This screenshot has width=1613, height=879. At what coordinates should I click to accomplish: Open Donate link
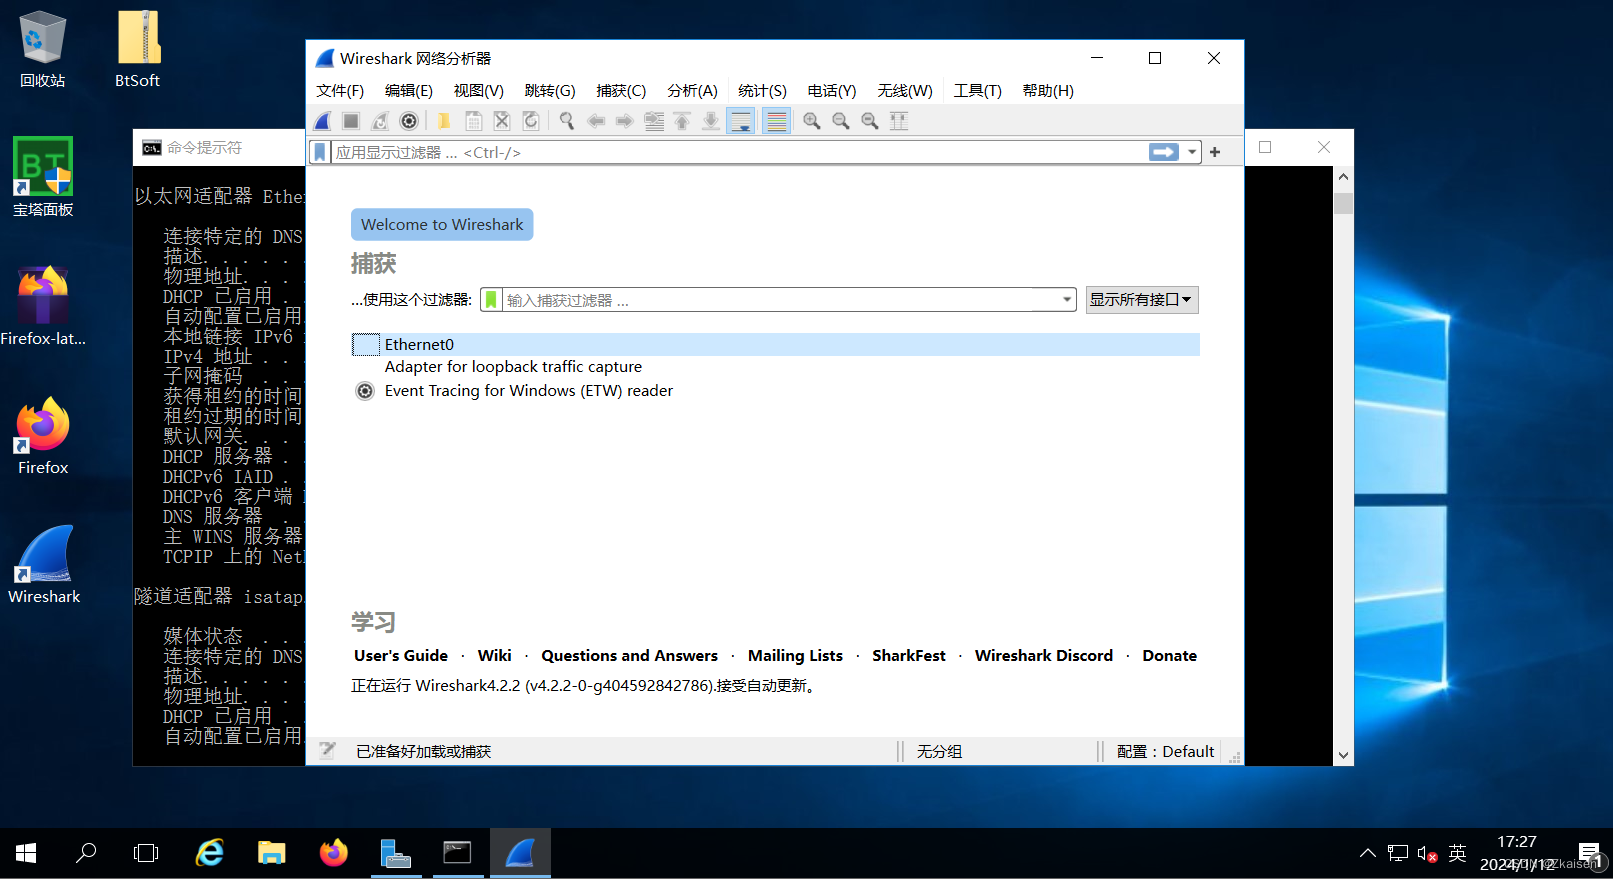coord(1170,656)
